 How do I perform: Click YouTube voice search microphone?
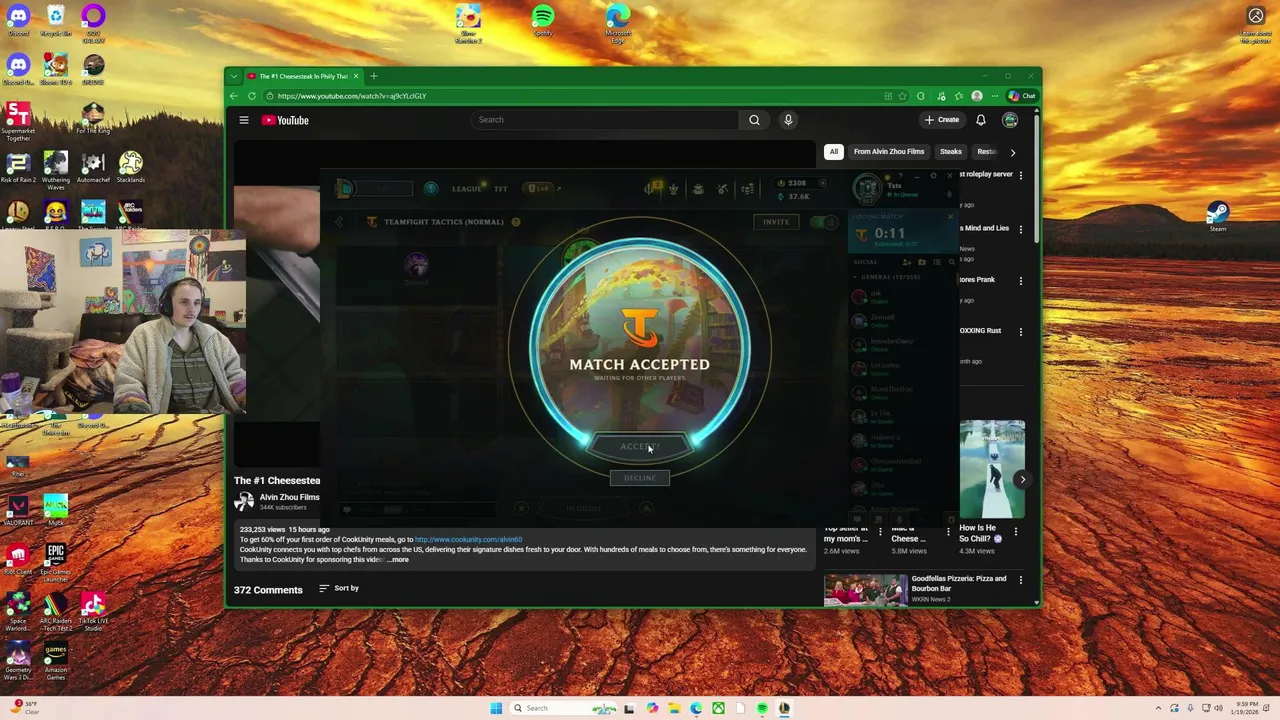click(788, 120)
